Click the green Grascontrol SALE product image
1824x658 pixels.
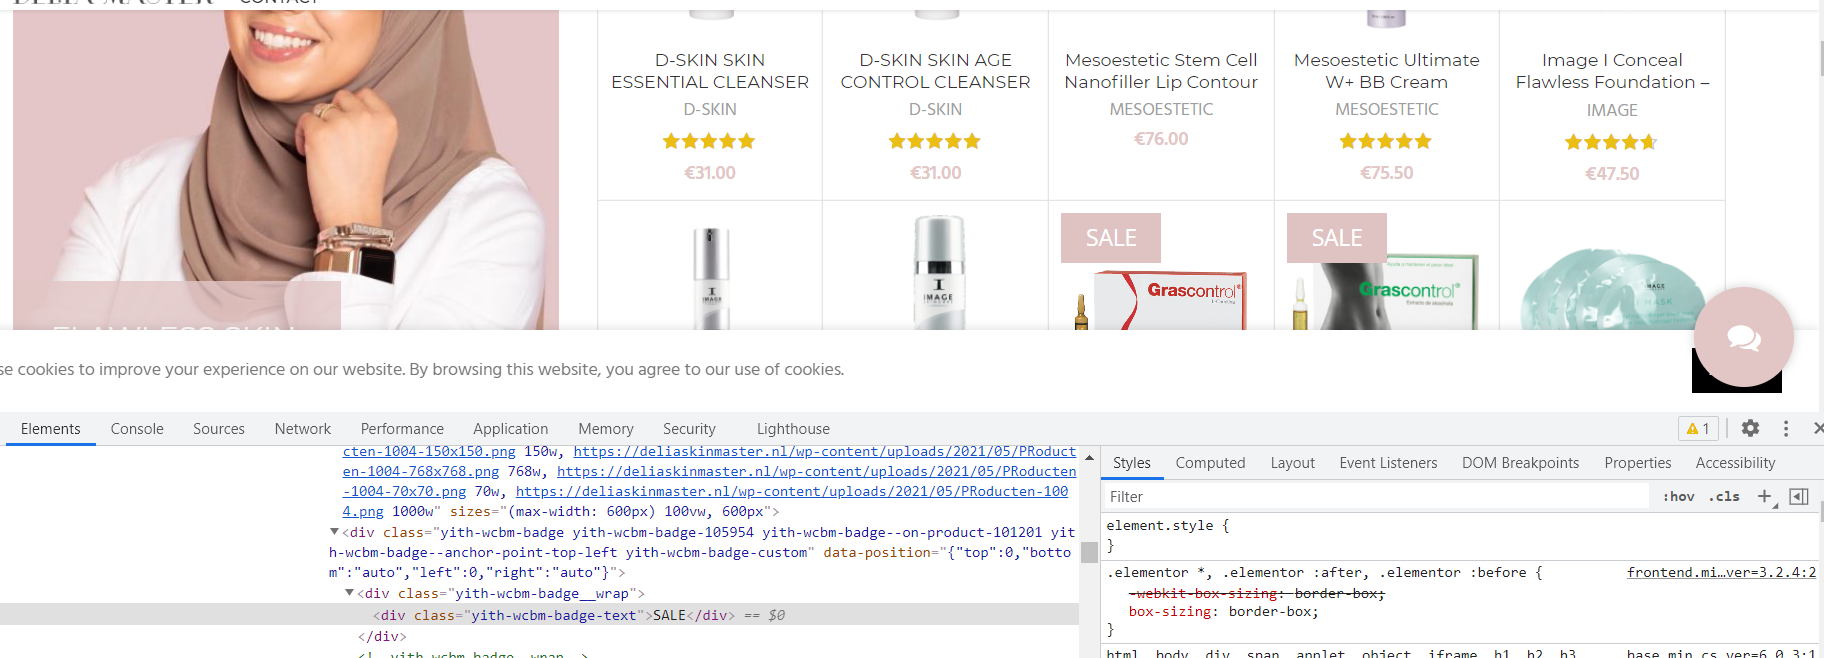click(x=1386, y=292)
